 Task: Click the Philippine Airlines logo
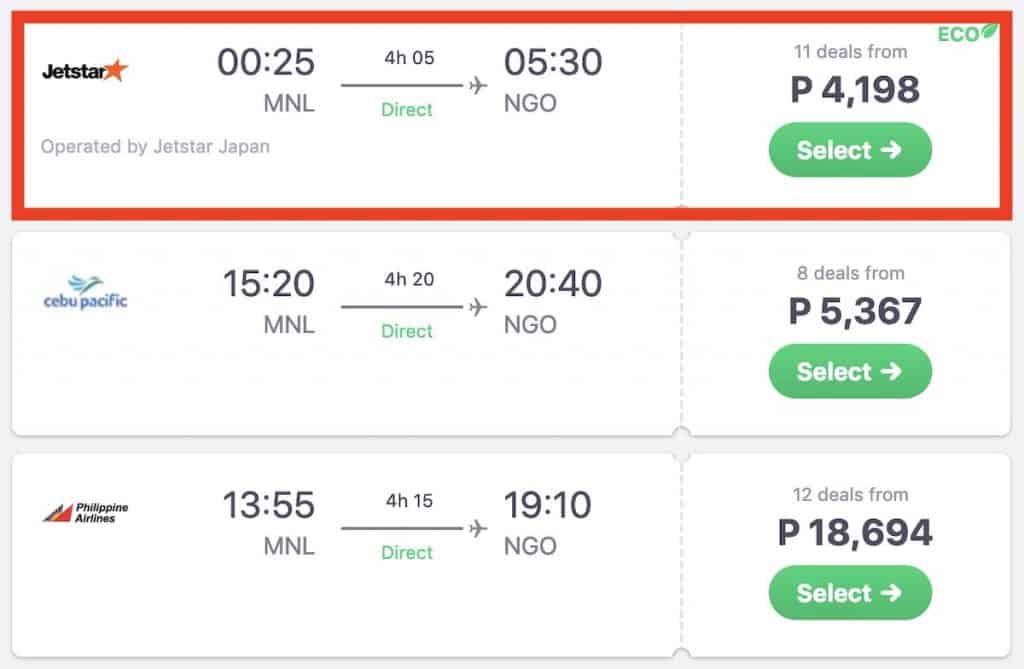pos(87,512)
